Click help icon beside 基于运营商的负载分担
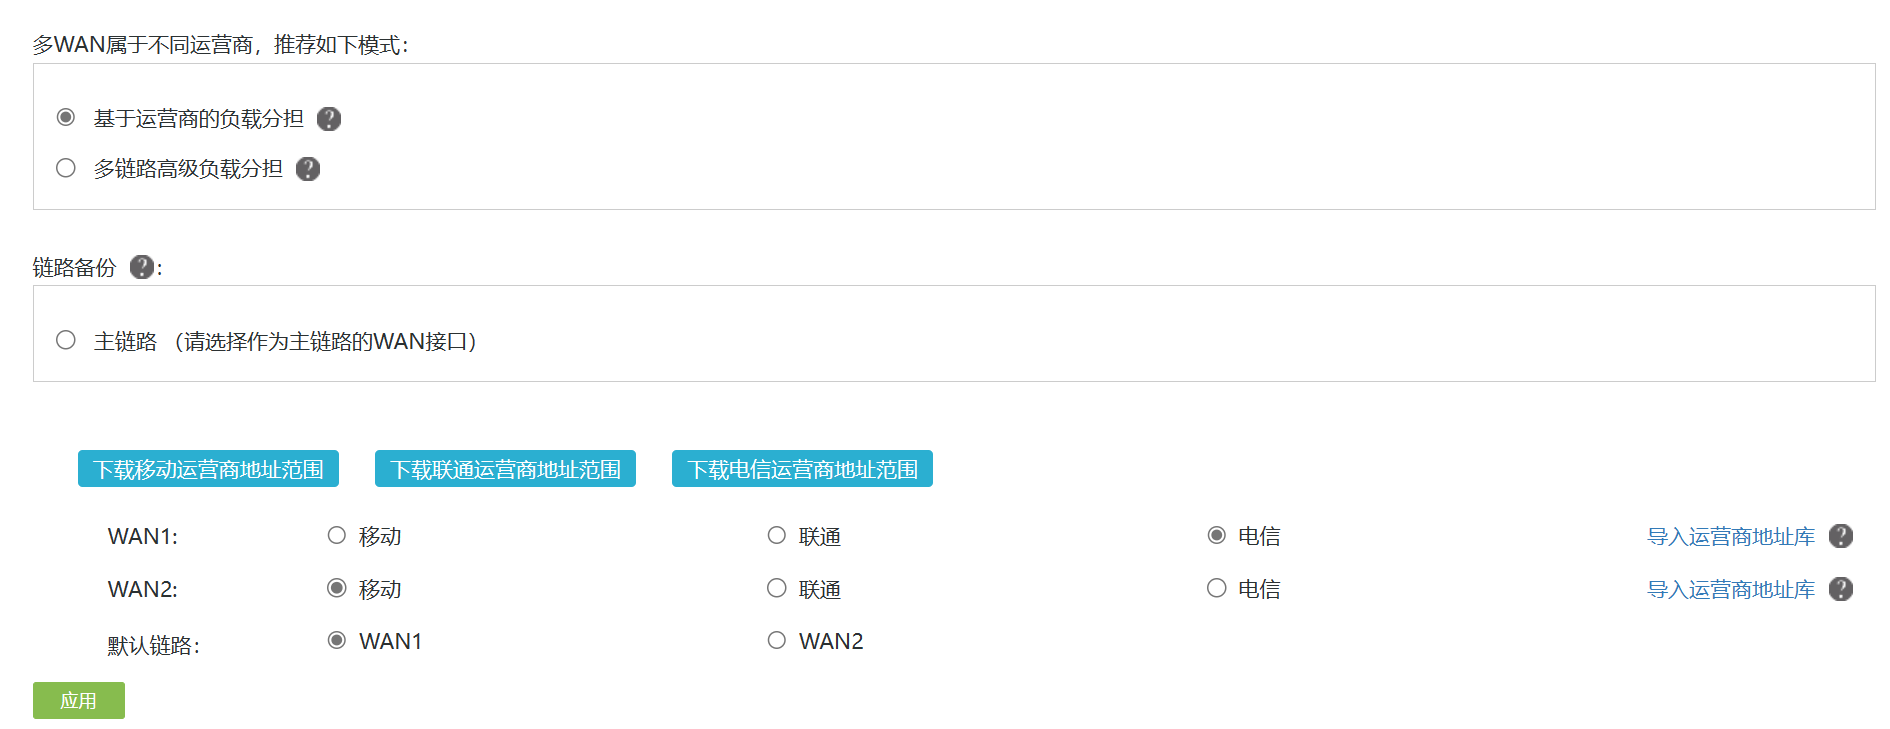Screen dimensions: 1890x729 coord(329,119)
